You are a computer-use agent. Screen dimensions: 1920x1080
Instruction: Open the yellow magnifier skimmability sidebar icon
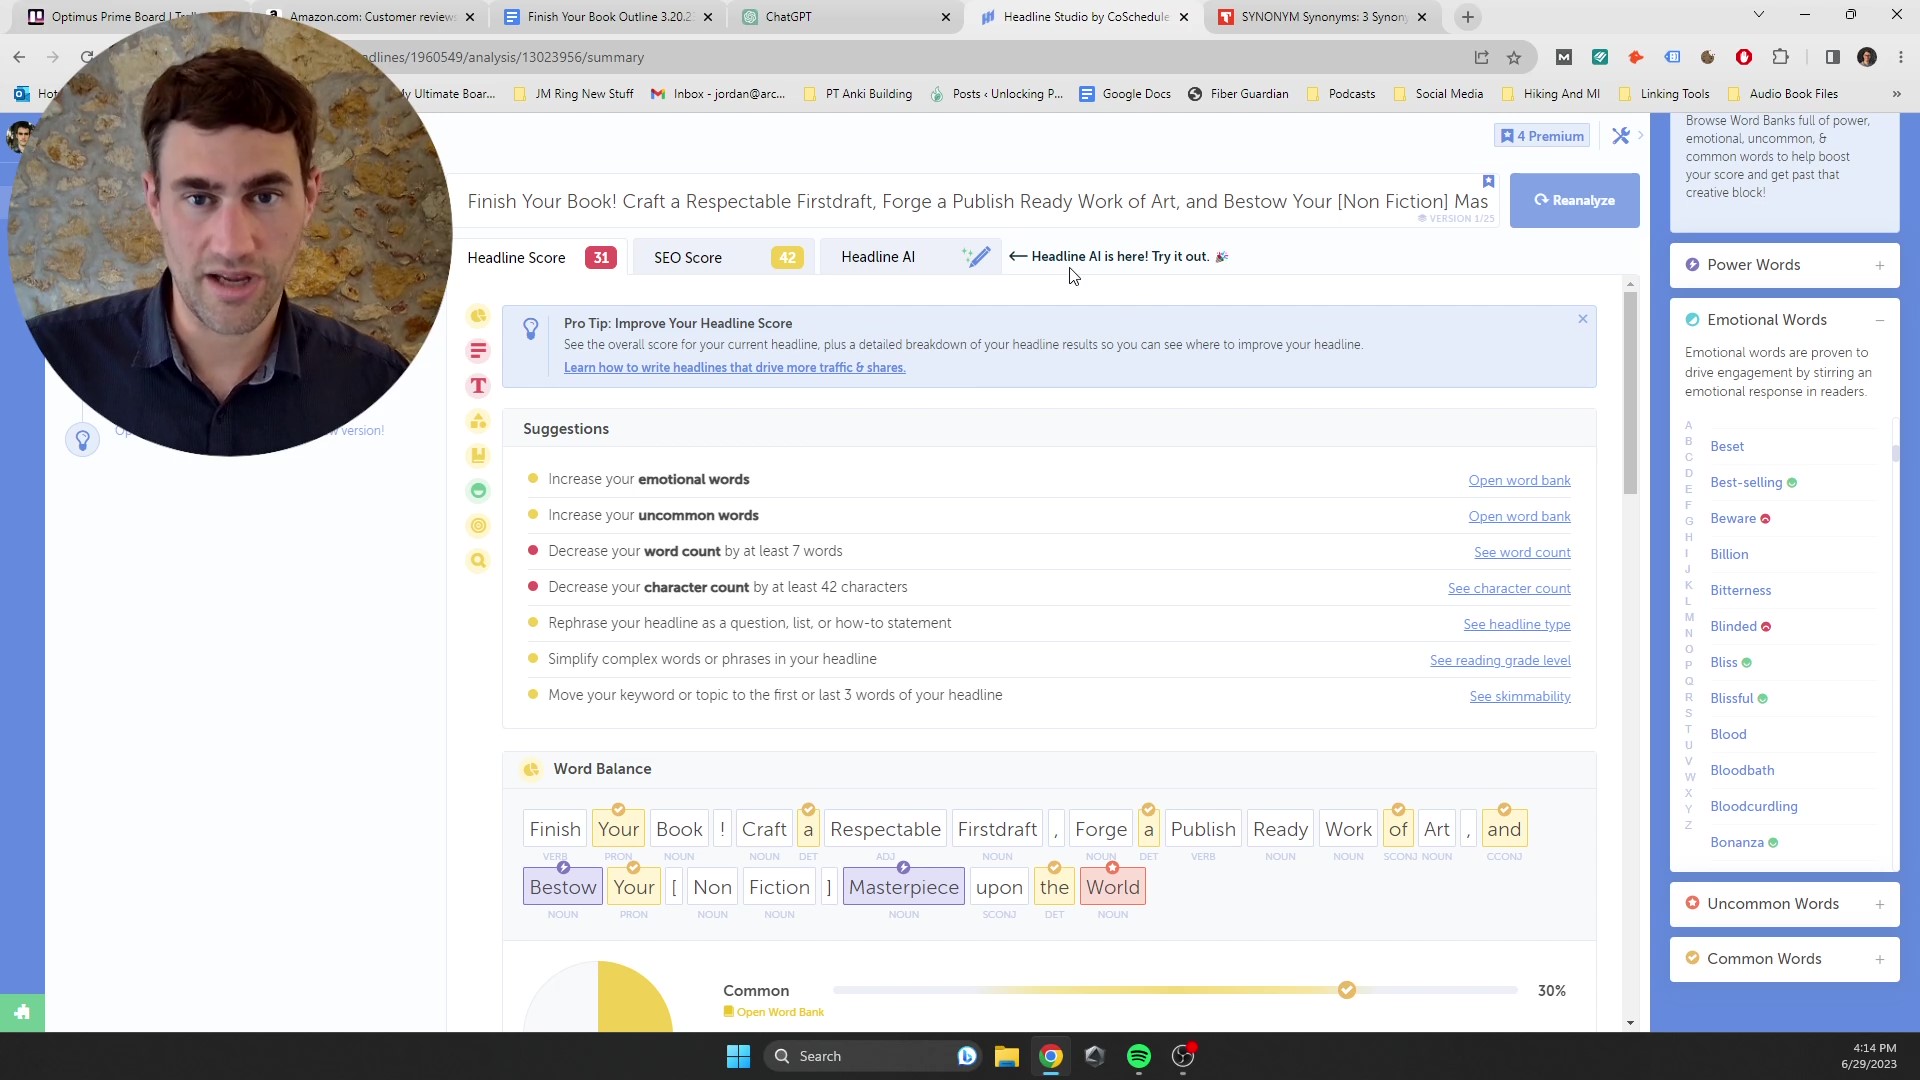click(x=478, y=561)
